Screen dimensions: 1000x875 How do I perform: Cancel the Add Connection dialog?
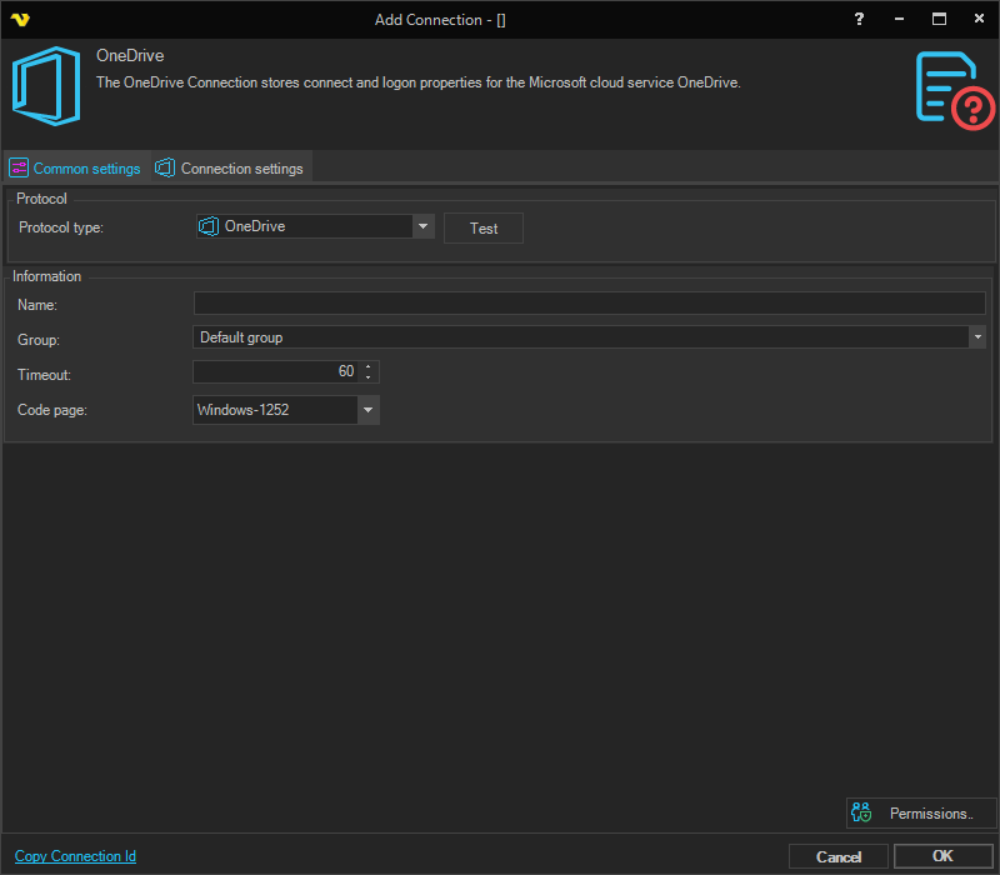coord(838,856)
